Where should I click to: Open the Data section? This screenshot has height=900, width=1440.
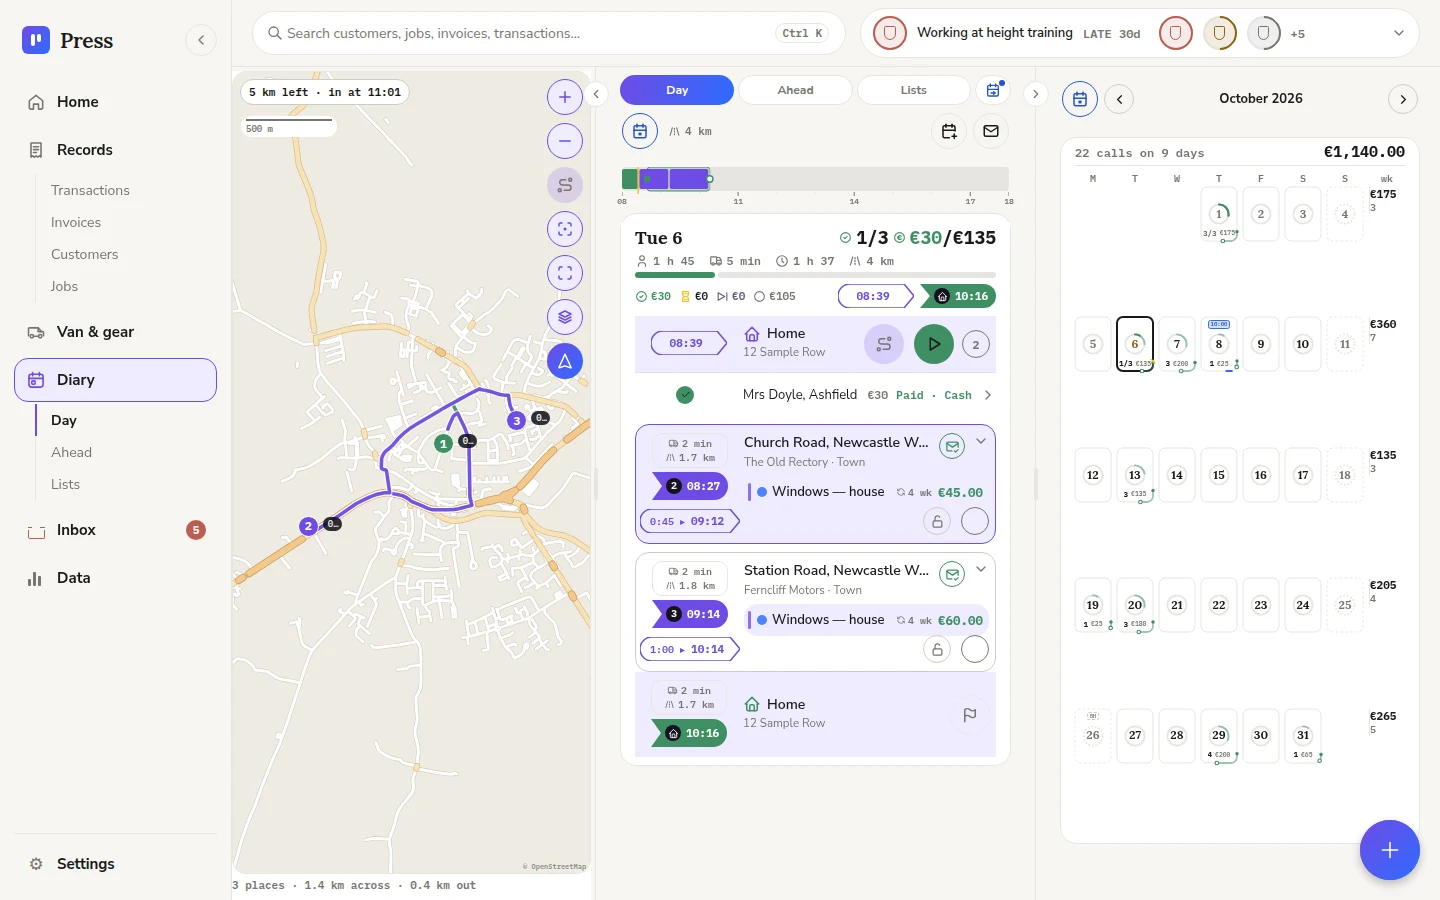[x=115, y=578]
